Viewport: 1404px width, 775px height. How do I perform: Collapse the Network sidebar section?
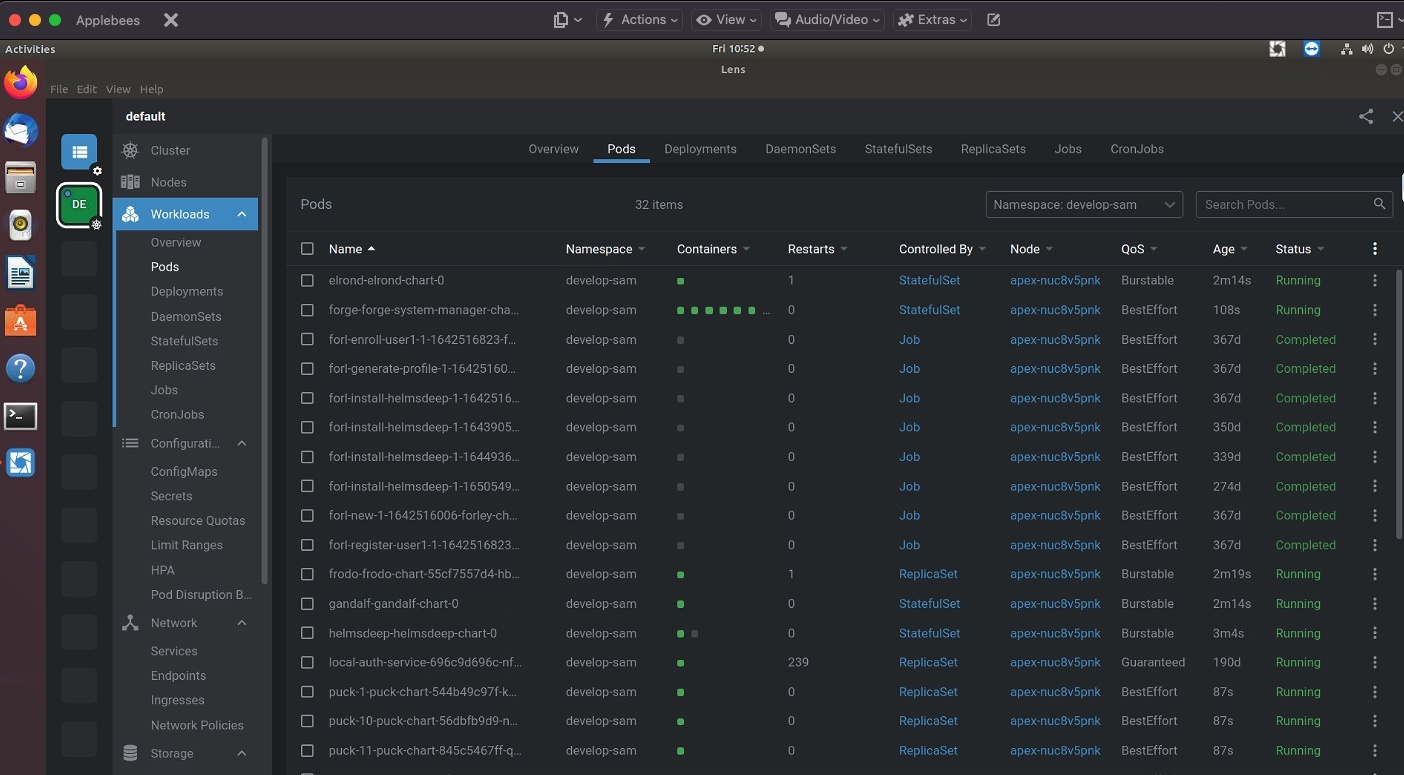(x=242, y=623)
